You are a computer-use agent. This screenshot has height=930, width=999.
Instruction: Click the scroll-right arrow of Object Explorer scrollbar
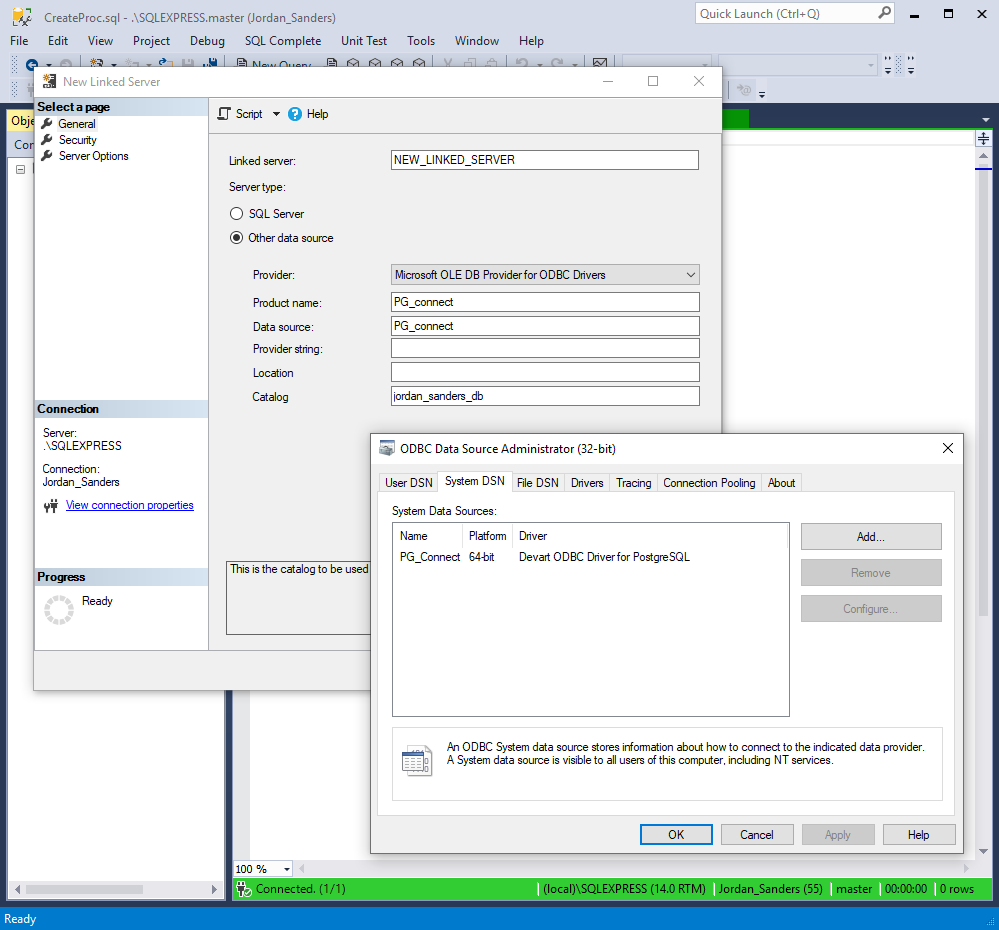click(215, 889)
